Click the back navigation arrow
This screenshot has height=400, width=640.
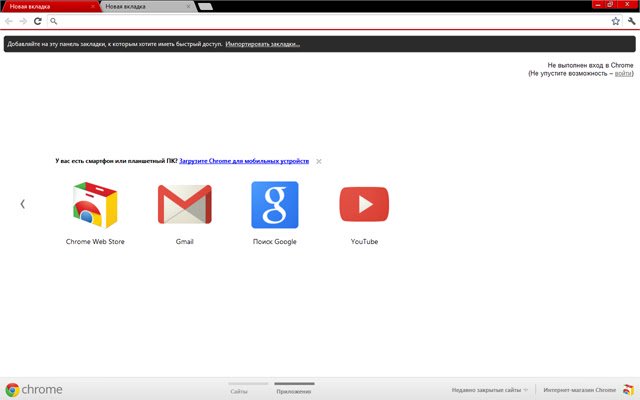point(9,21)
